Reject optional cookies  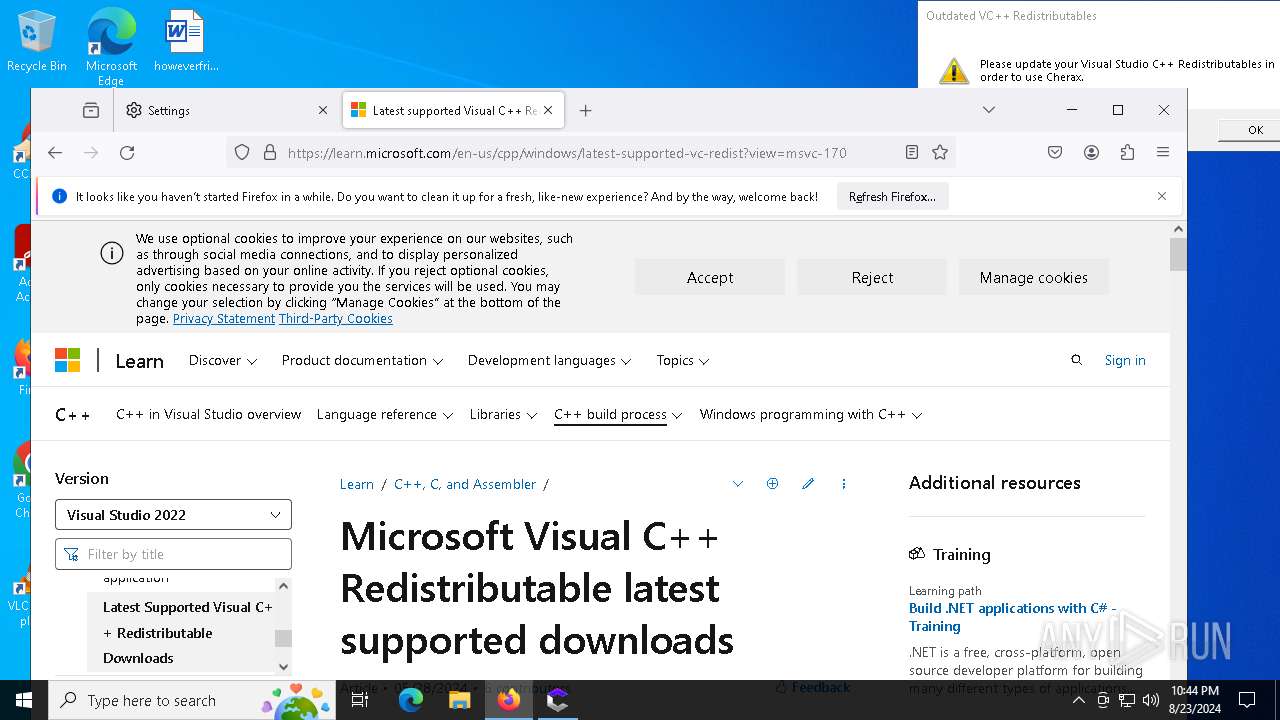[872, 277]
